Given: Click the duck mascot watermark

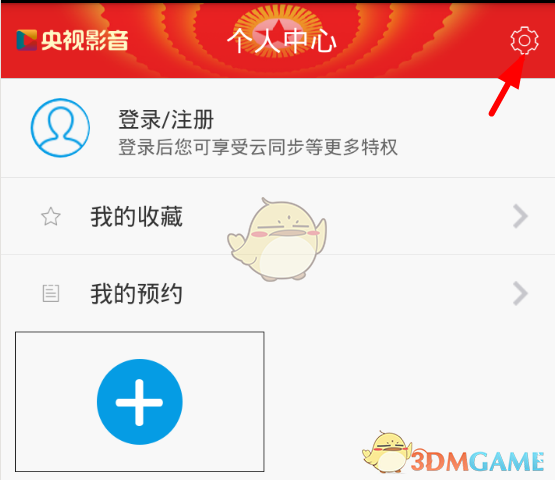Looking at the screenshot, I should pos(277,239).
